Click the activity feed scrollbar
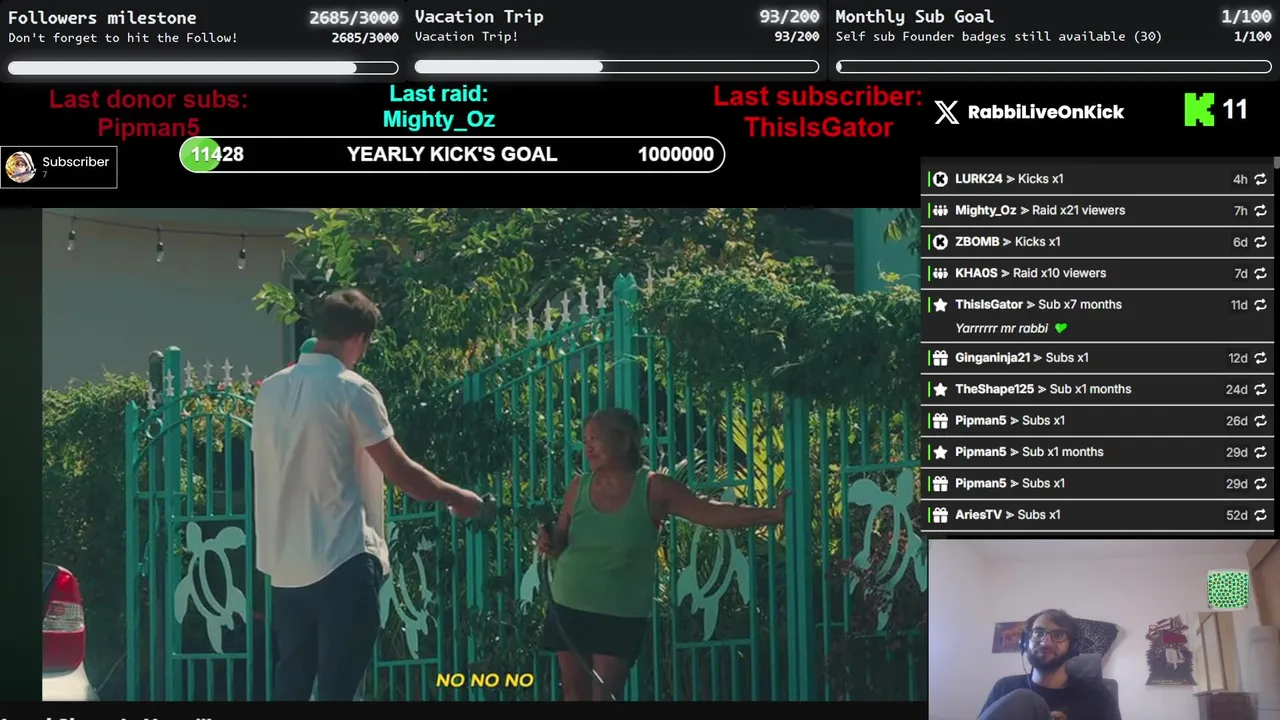 point(1276,163)
